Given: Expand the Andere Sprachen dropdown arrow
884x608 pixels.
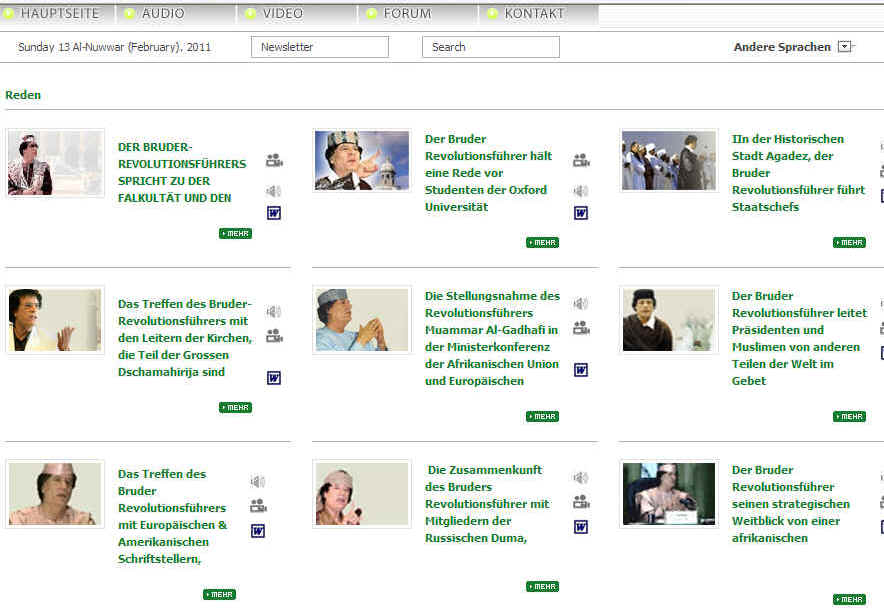Looking at the screenshot, I should coord(845,46).
